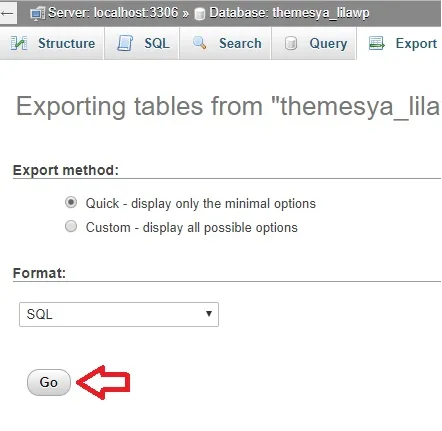This screenshot has width=442, height=431.
Task: Open the Server: localhost:3306 breadcrumb link
Action: [113, 13]
